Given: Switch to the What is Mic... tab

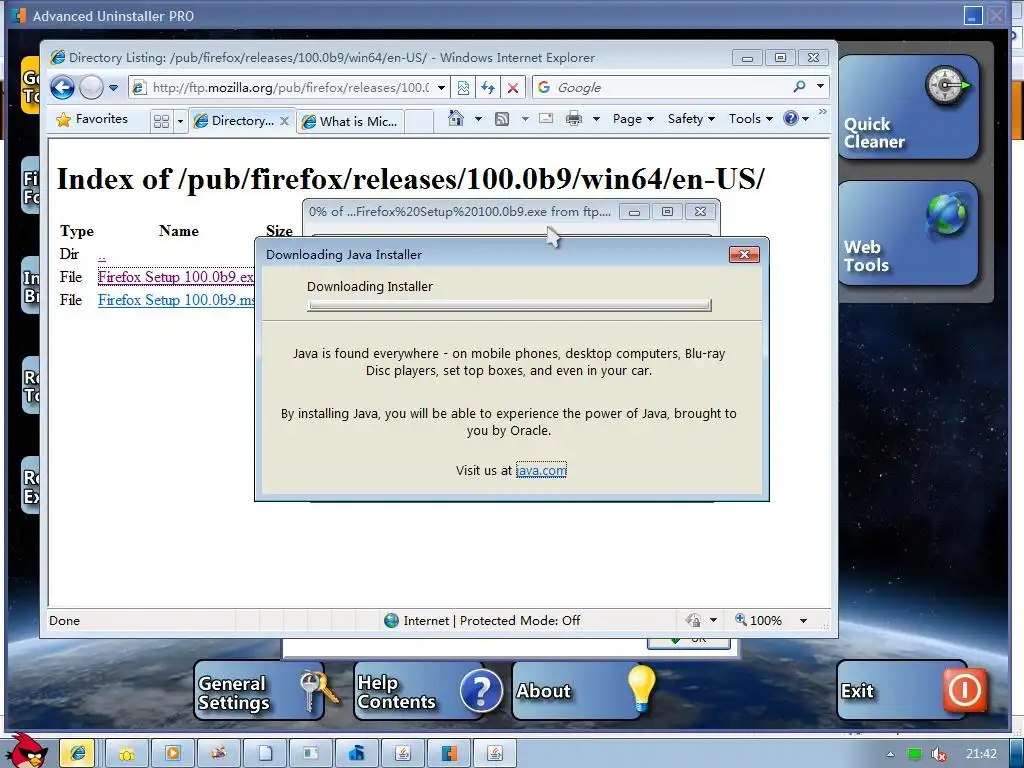Looking at the screenshot, I should 350,121.
